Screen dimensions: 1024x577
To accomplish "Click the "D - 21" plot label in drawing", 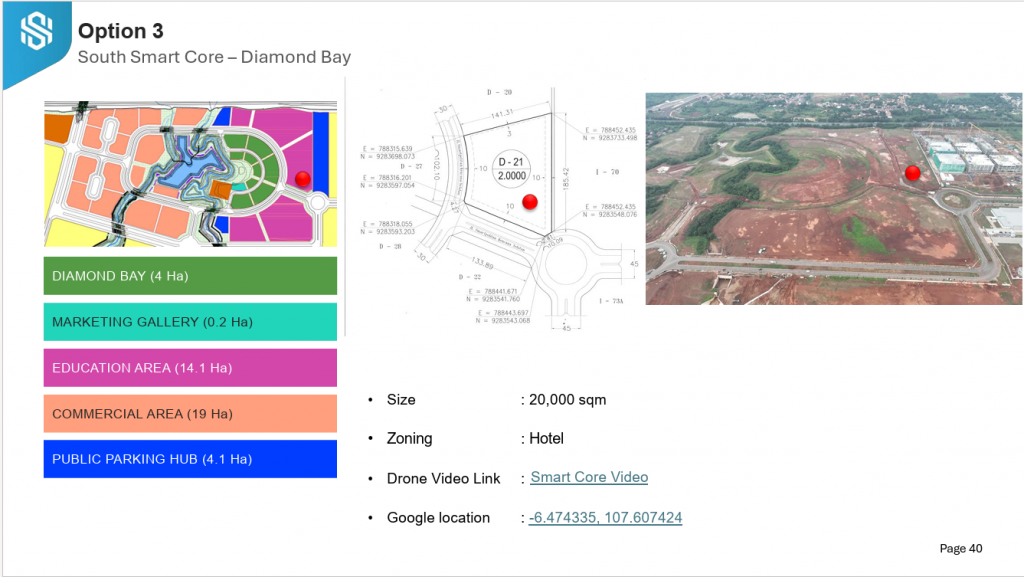I will pyautogui.click(x=511, y=162).
